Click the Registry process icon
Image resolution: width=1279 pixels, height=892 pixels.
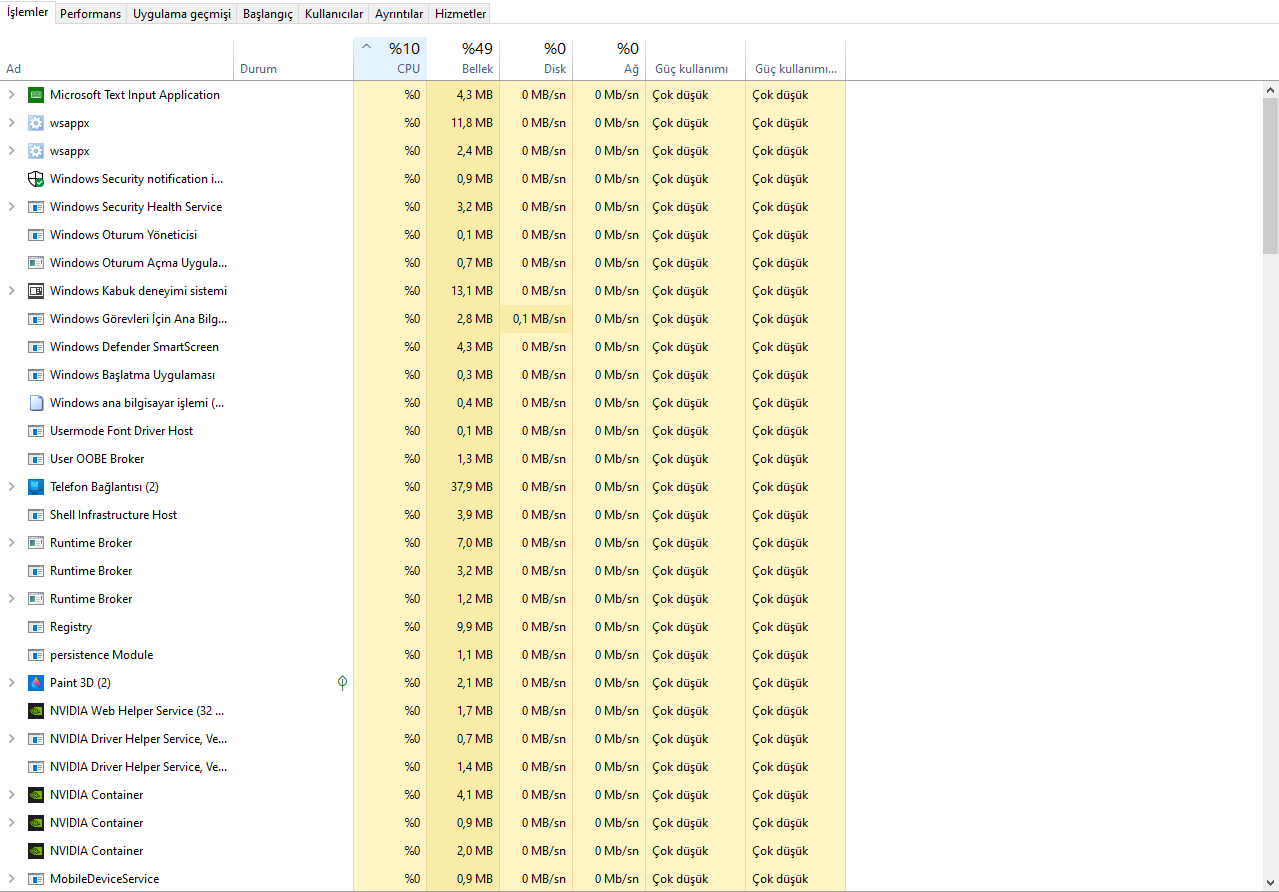point(36,627)
